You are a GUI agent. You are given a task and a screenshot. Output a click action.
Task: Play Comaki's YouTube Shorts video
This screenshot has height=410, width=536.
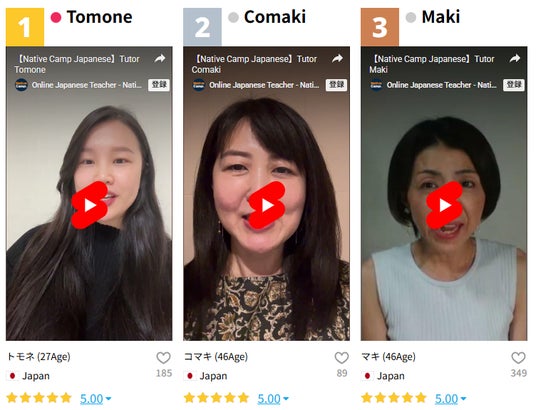[x=267, y=205]
